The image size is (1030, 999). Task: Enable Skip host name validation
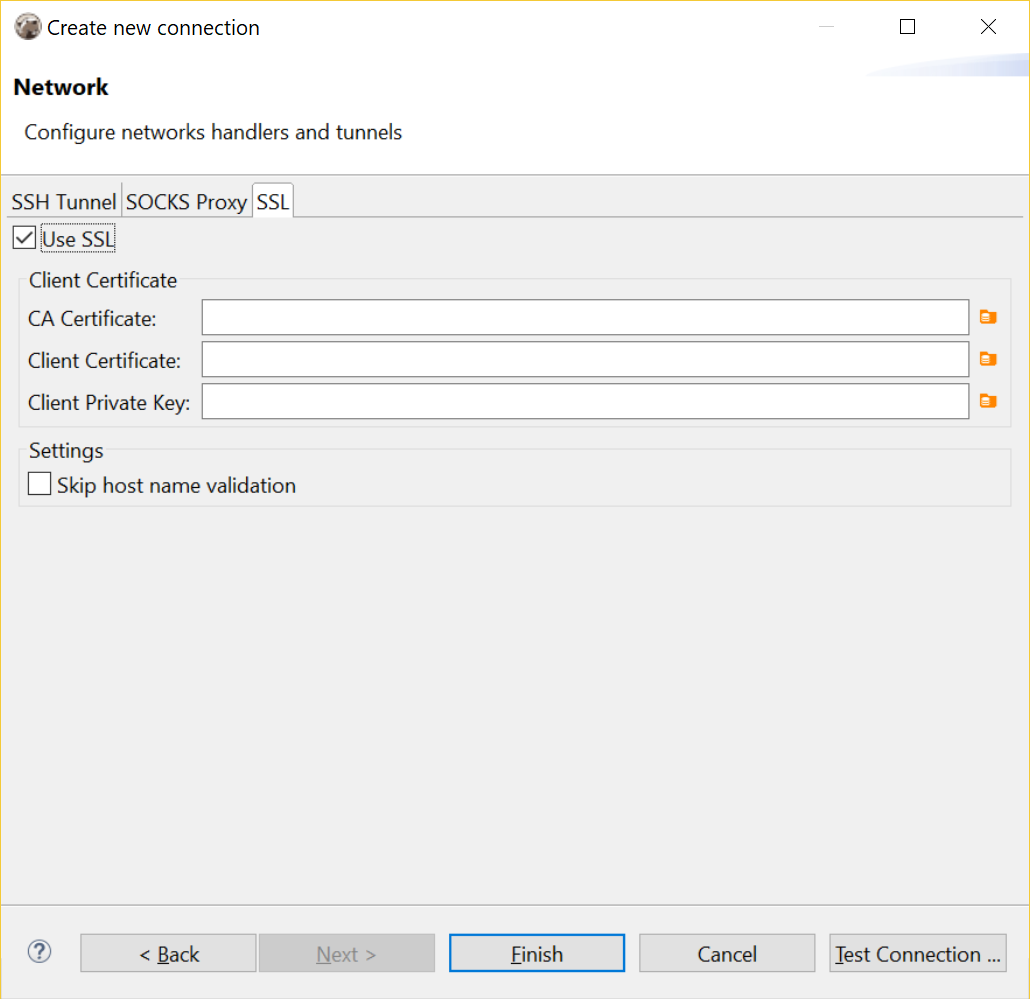[39, 483]
